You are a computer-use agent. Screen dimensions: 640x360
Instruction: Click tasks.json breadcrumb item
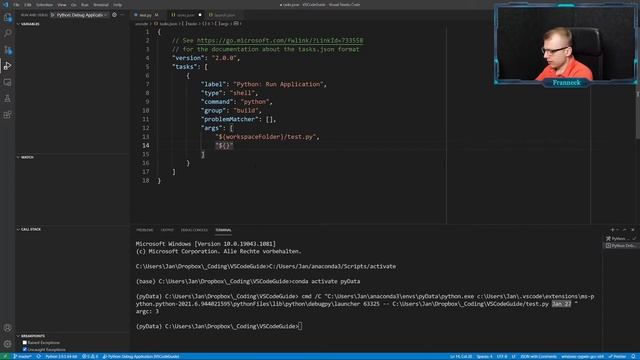point(166,24)
